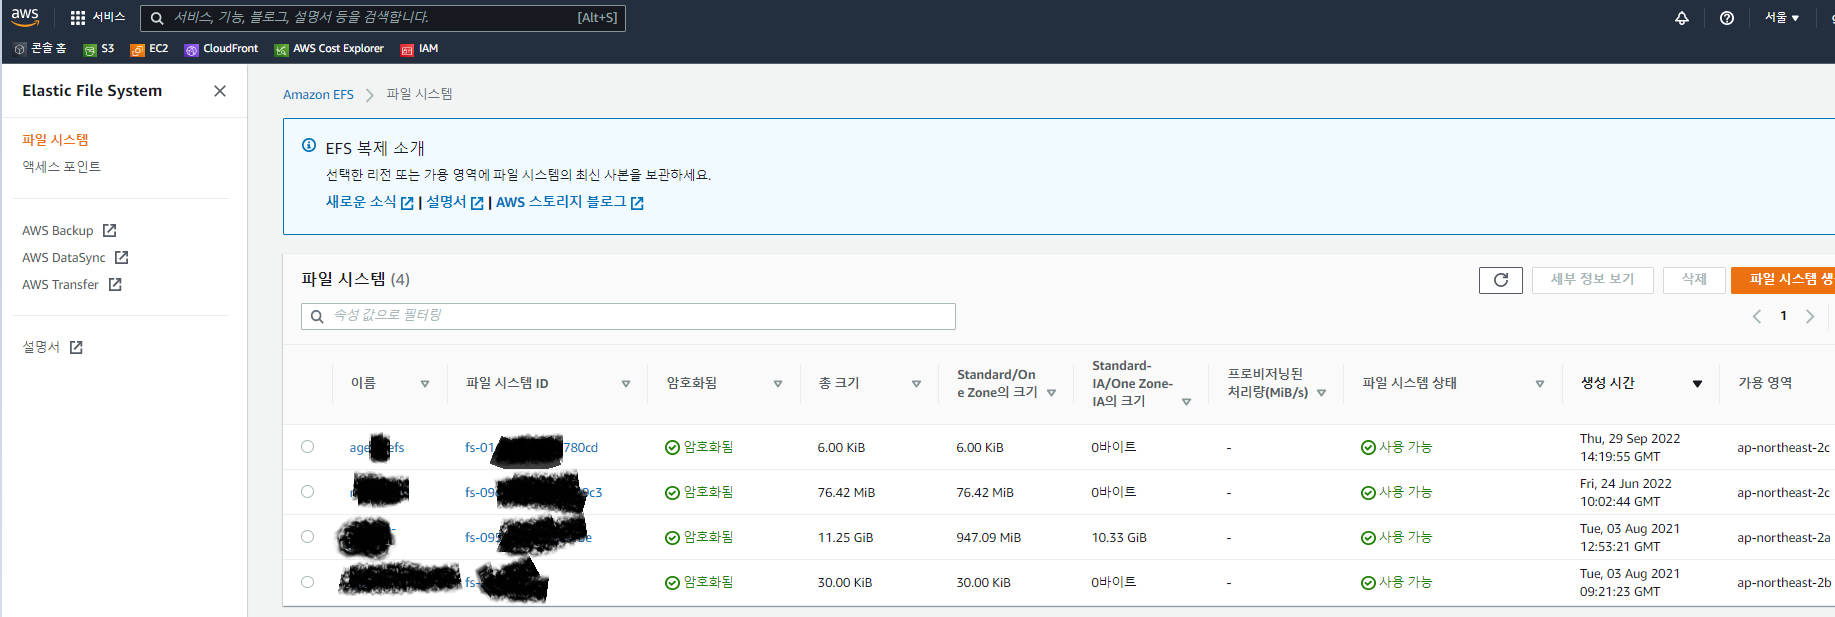Open the help question mark menu

tap(1727, 18)
